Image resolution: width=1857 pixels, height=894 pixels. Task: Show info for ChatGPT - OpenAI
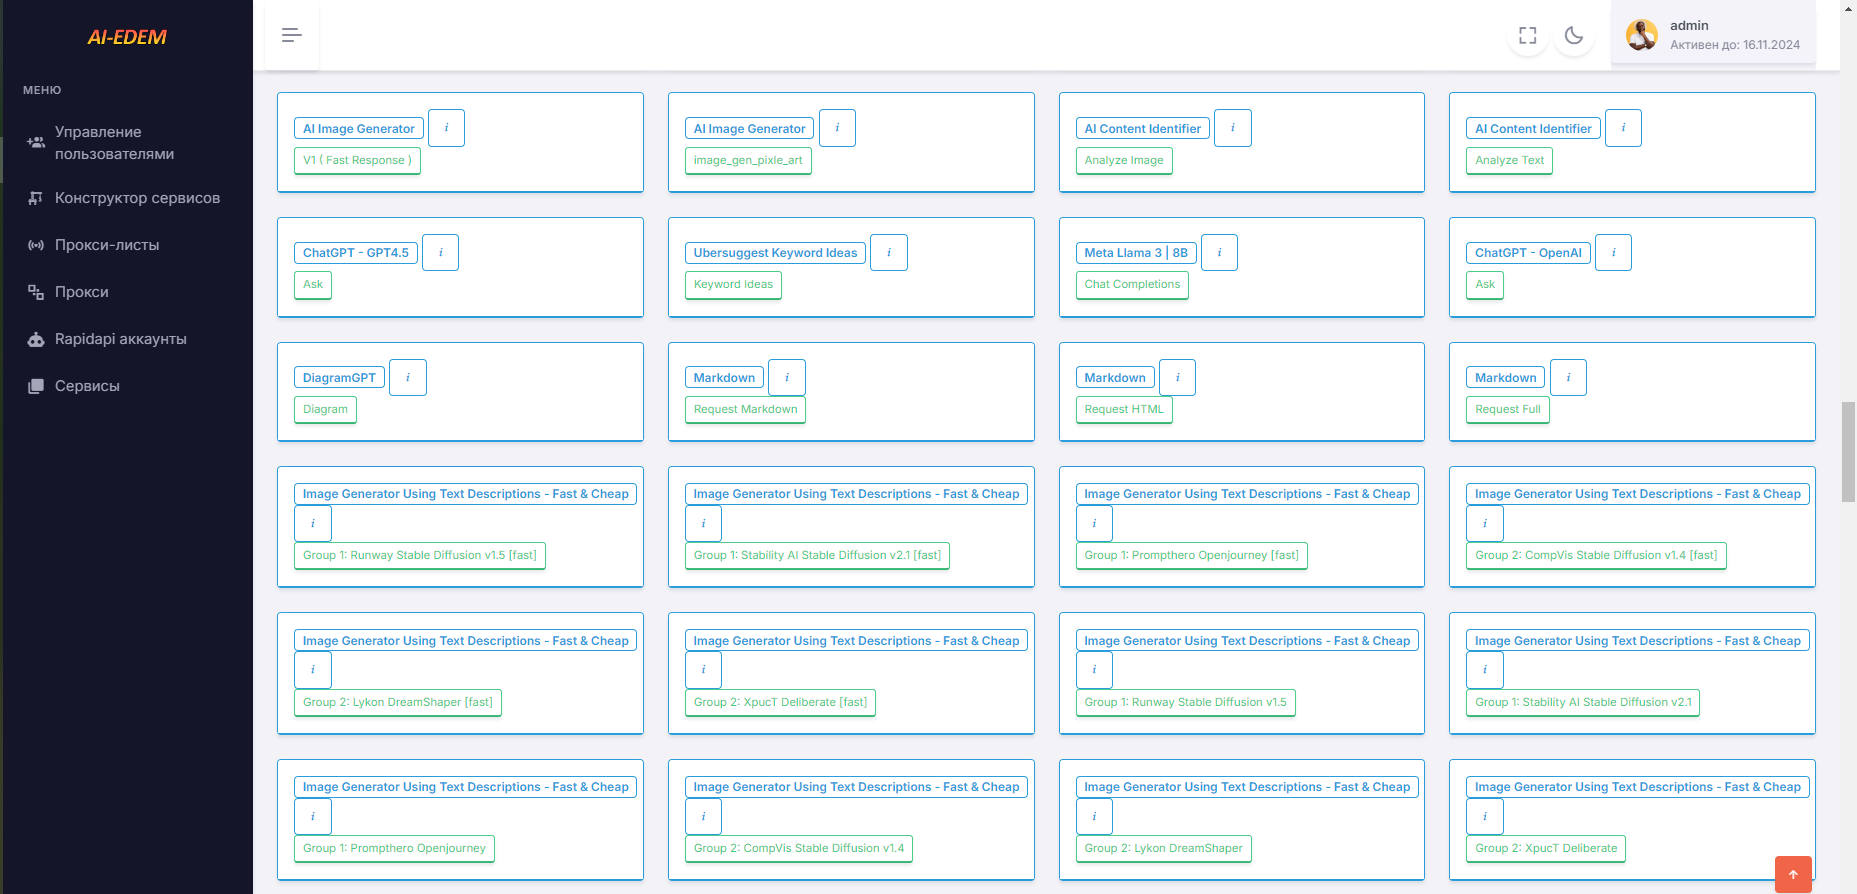click(1613, 253)
